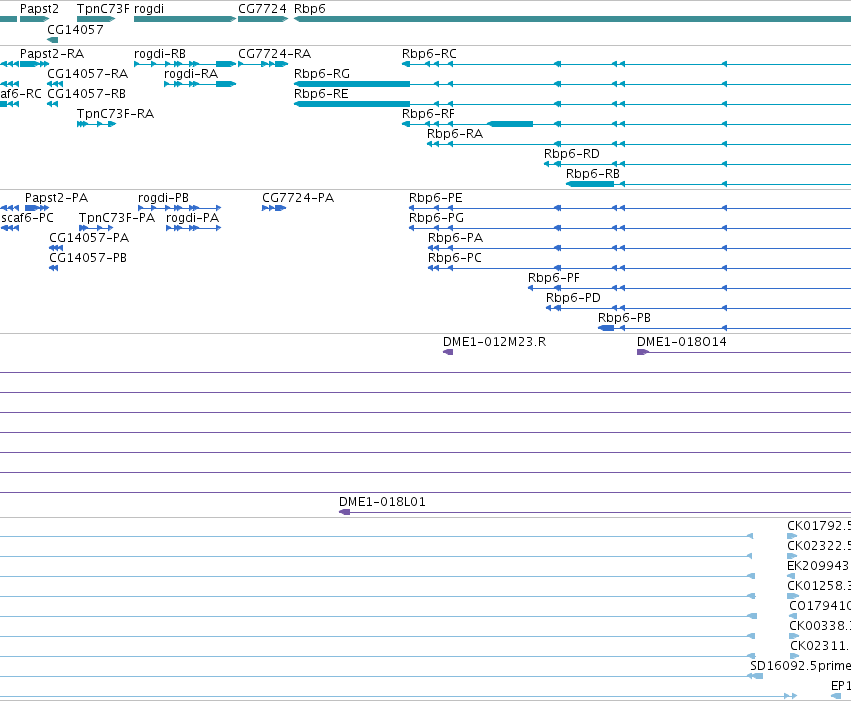Open protein Rbp6-PD

coord(573,298)
